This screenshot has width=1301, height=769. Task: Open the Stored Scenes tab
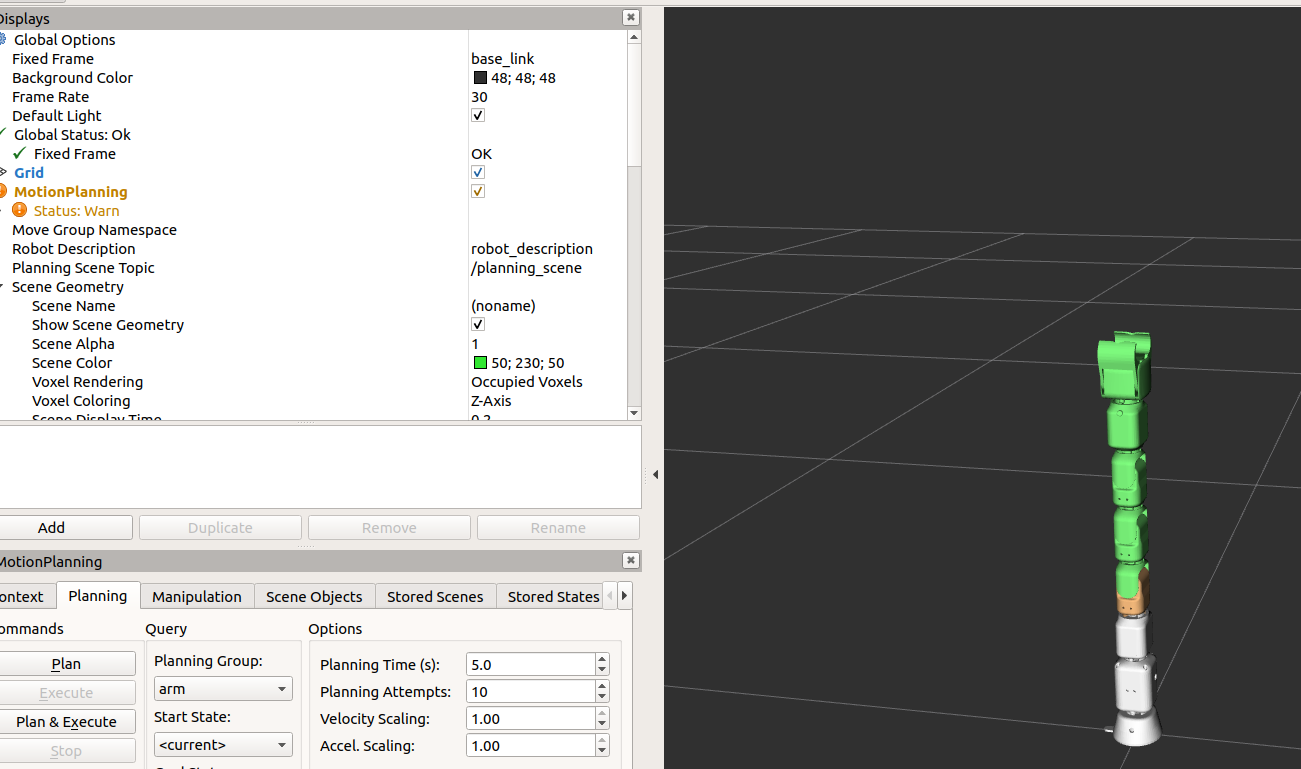click(x=434, y=596)
